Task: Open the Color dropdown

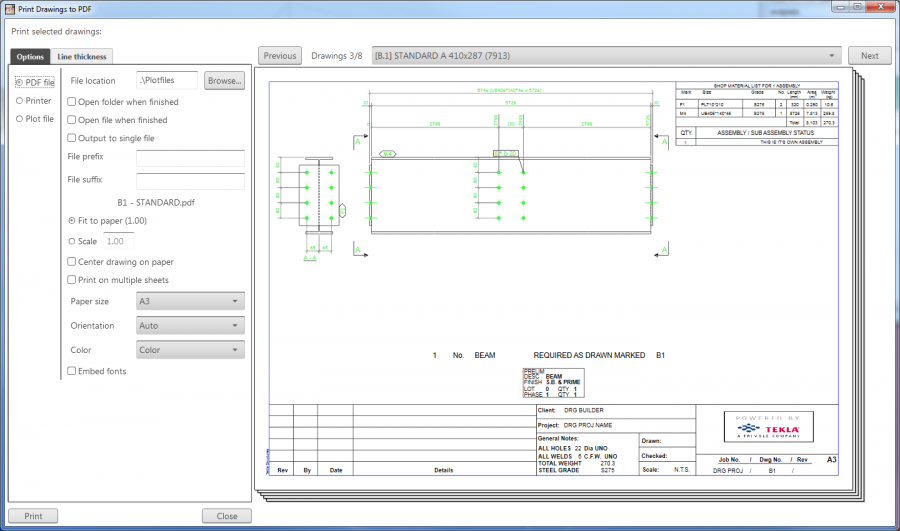Action: pyautogui.click(x=190, y=350)
